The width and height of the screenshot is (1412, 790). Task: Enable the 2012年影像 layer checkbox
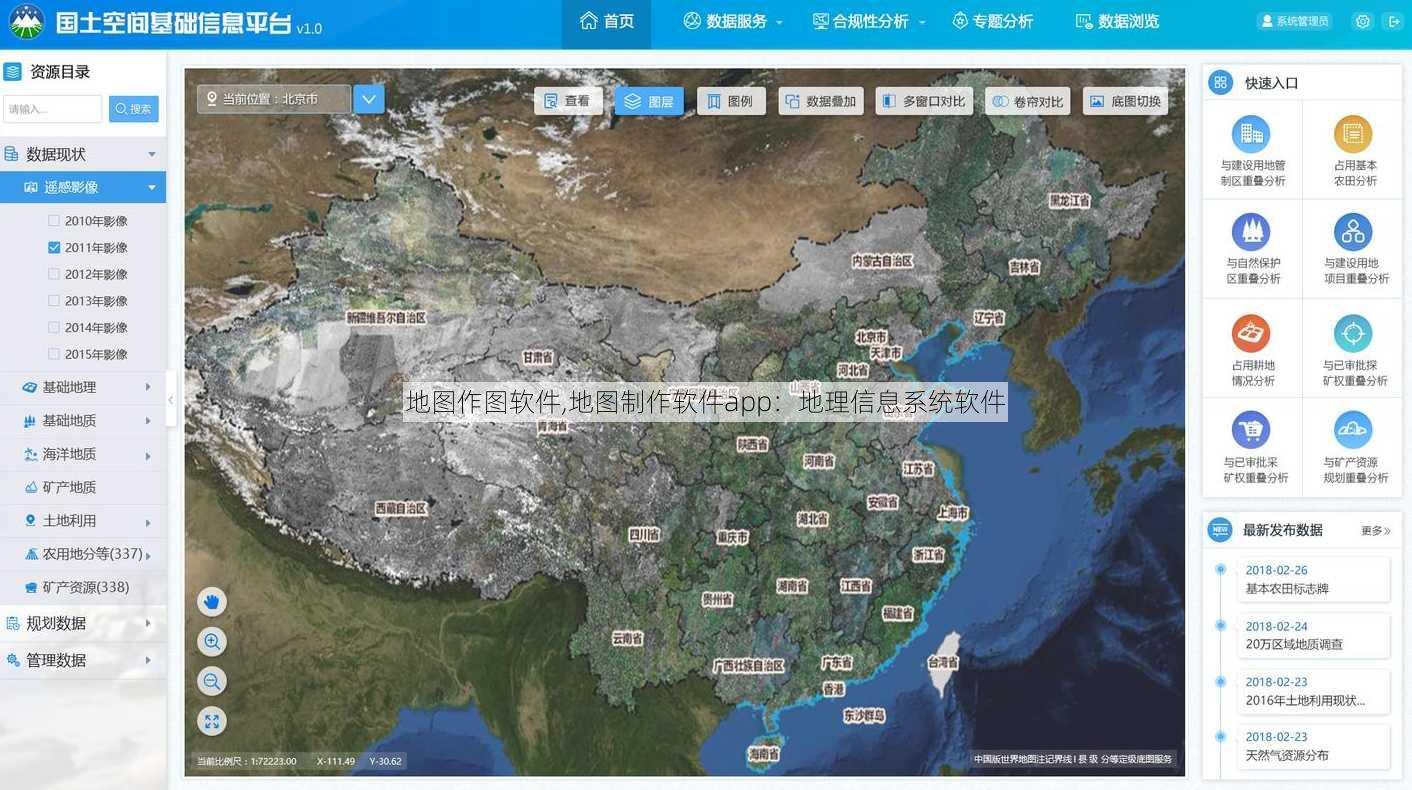54,274
